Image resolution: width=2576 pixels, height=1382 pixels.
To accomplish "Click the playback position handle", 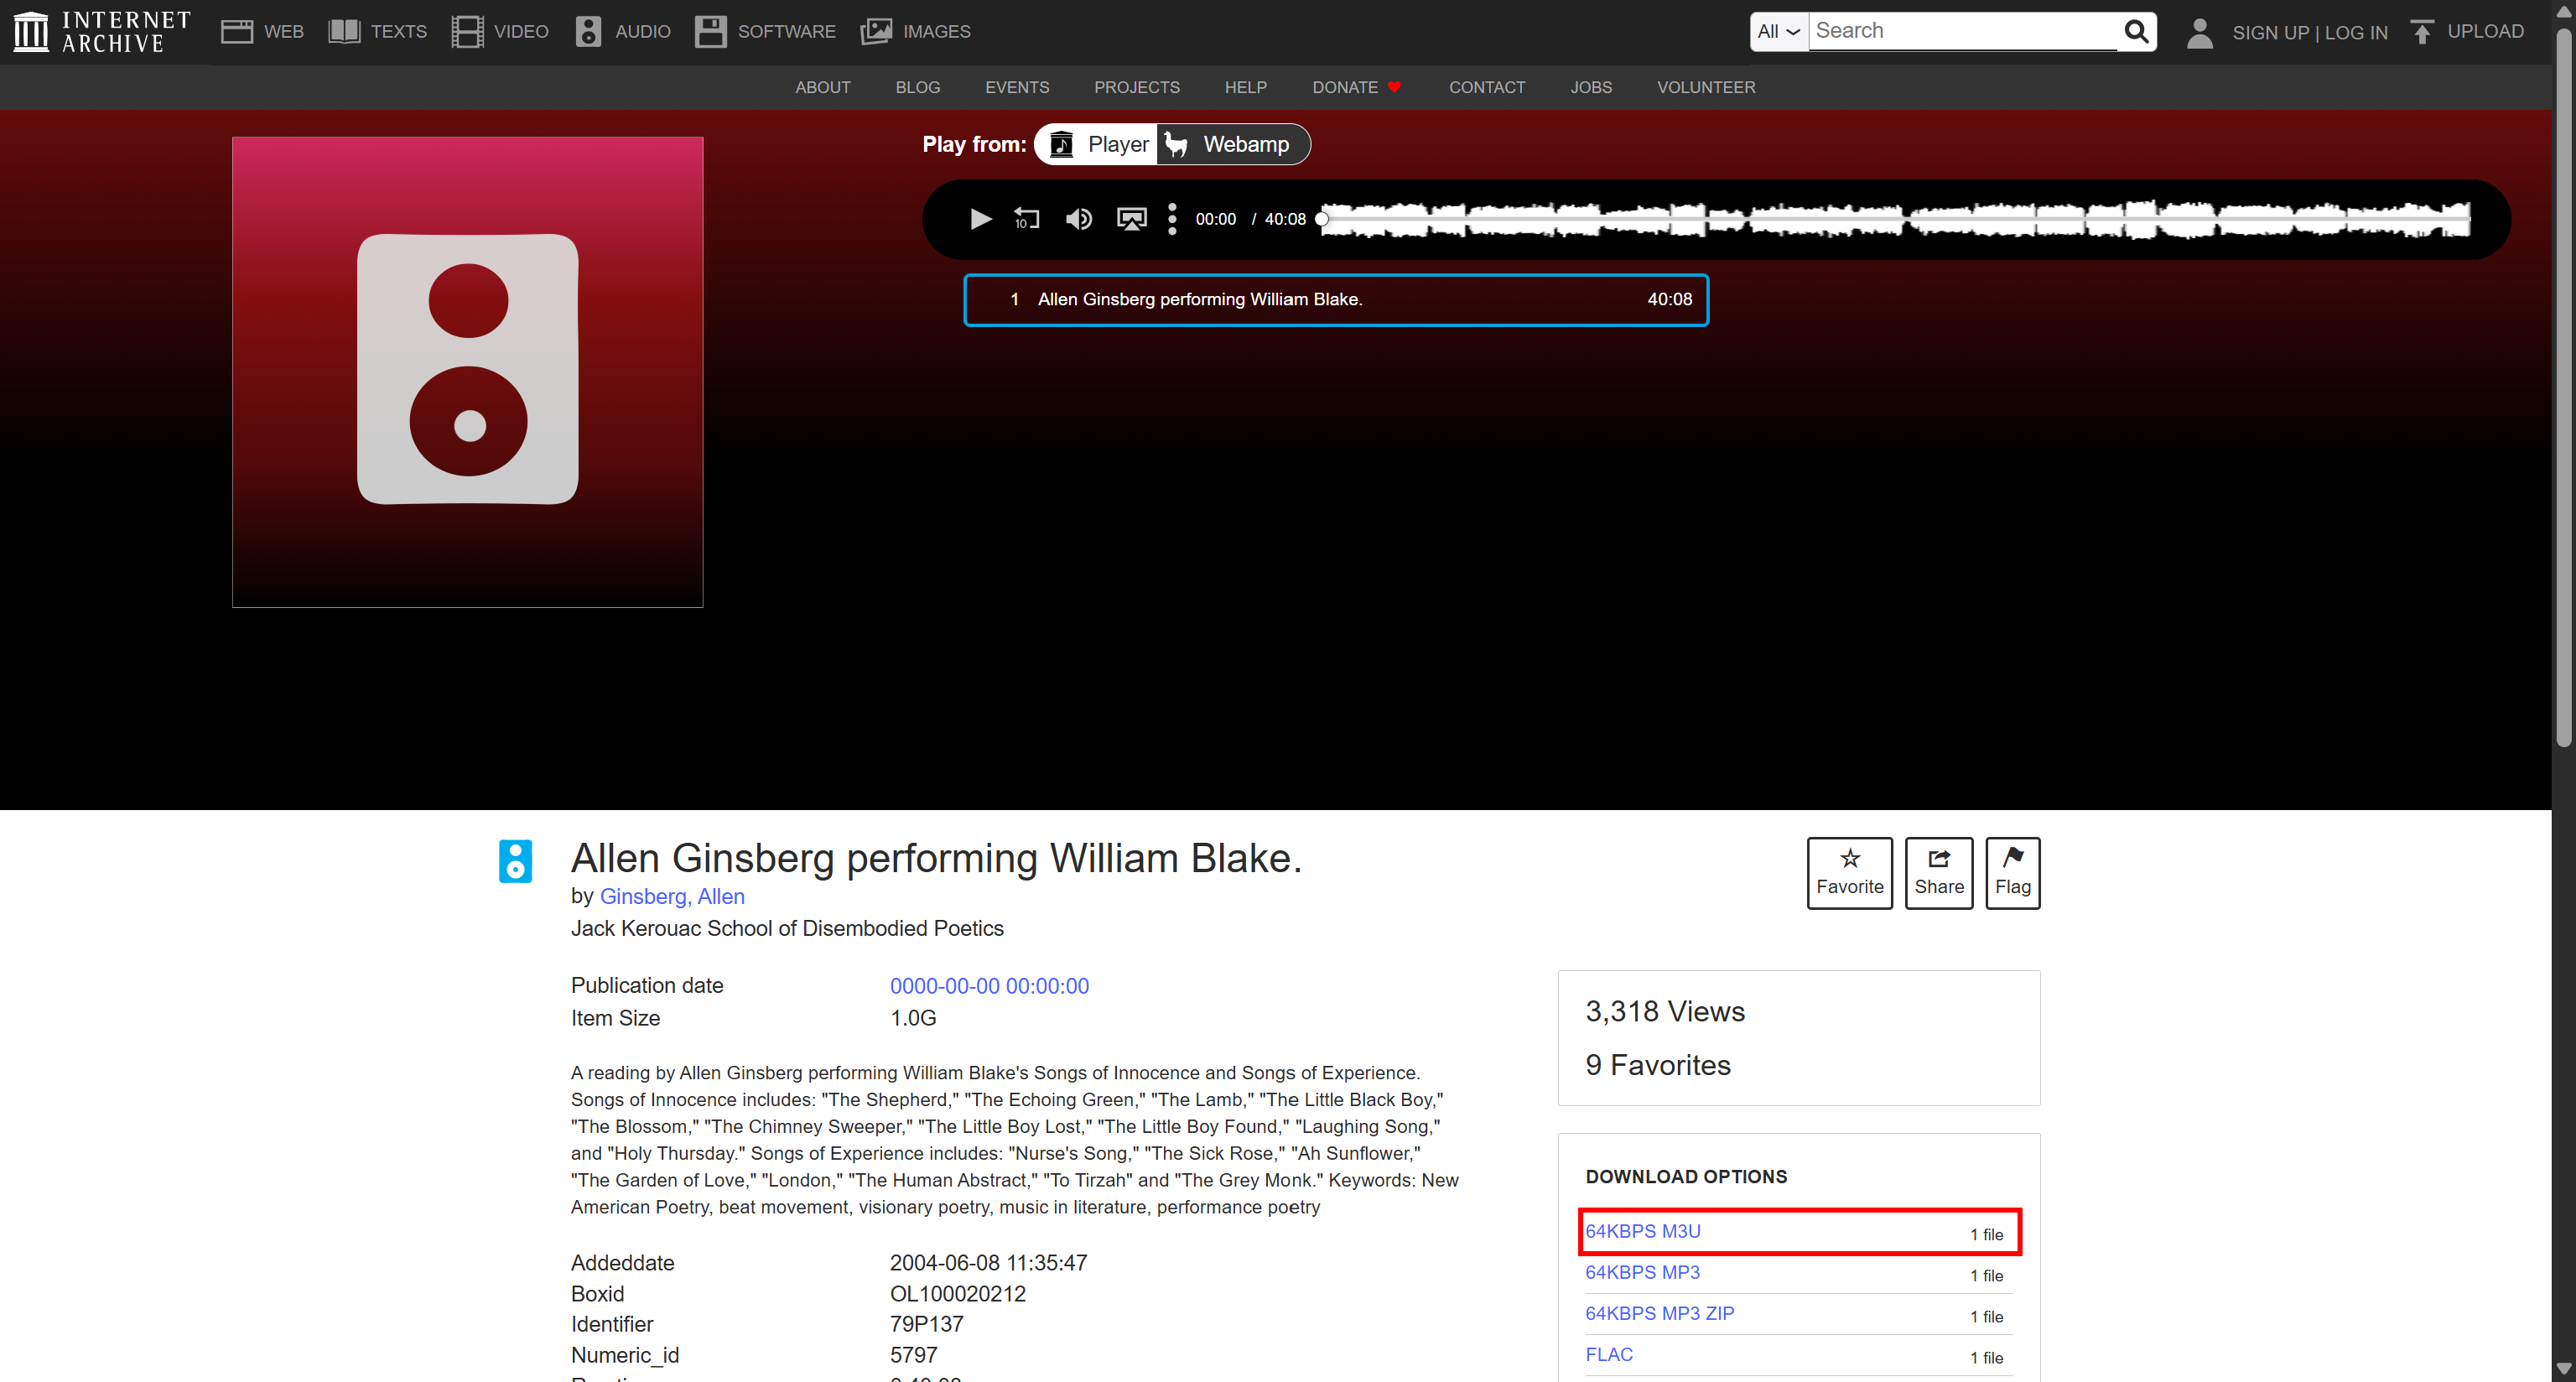I will [x=1321, y=219].
